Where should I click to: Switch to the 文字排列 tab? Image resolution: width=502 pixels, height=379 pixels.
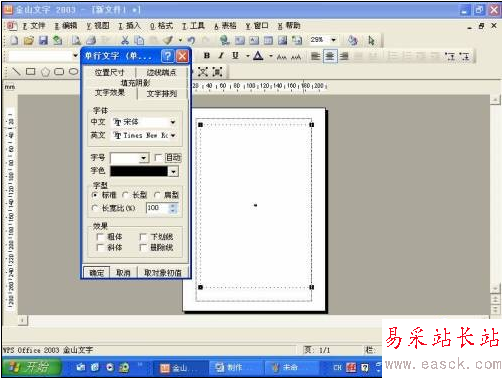click(x=162, y=94)
